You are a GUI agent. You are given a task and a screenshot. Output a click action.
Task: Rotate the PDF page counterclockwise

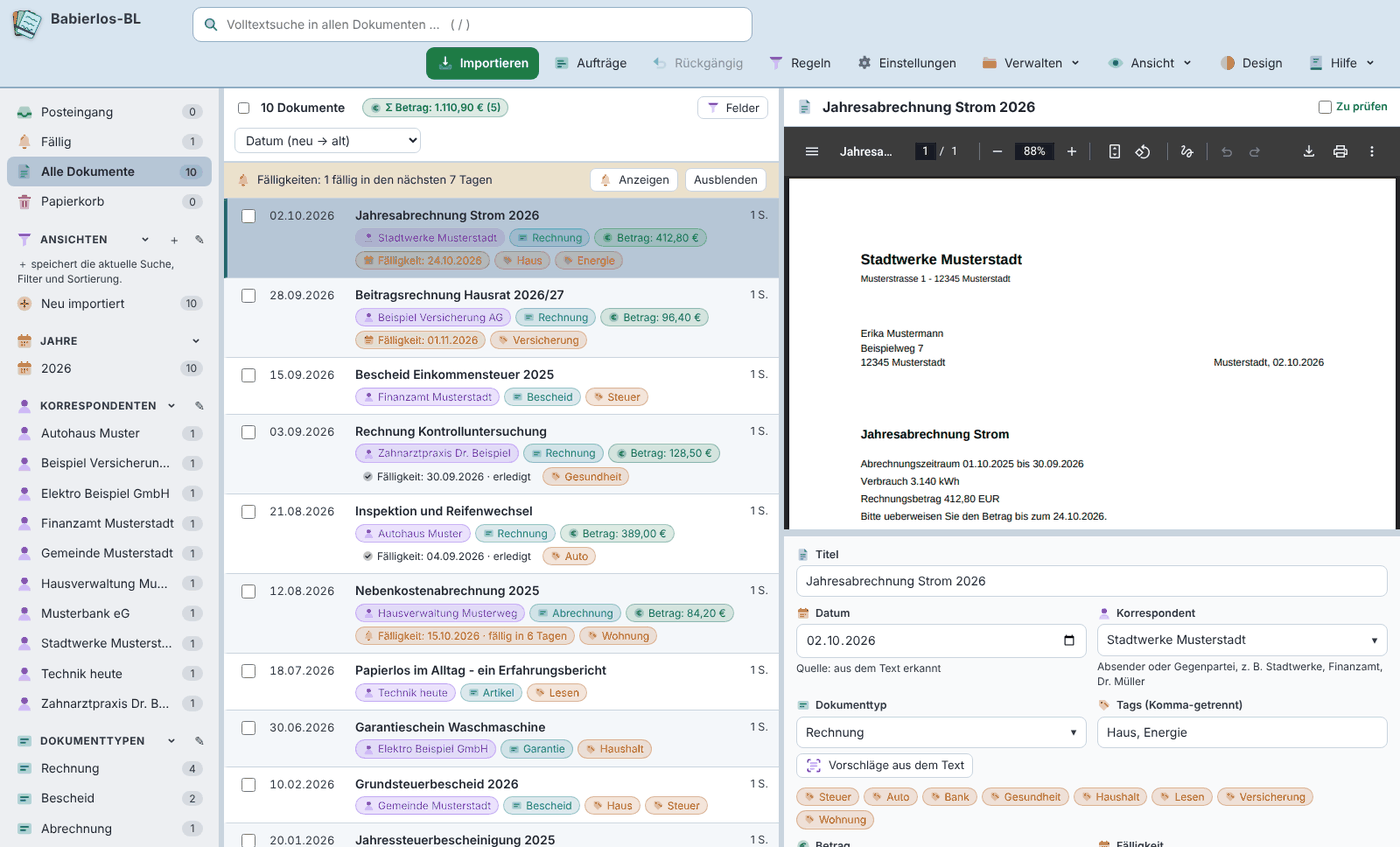pos(1144,151)
